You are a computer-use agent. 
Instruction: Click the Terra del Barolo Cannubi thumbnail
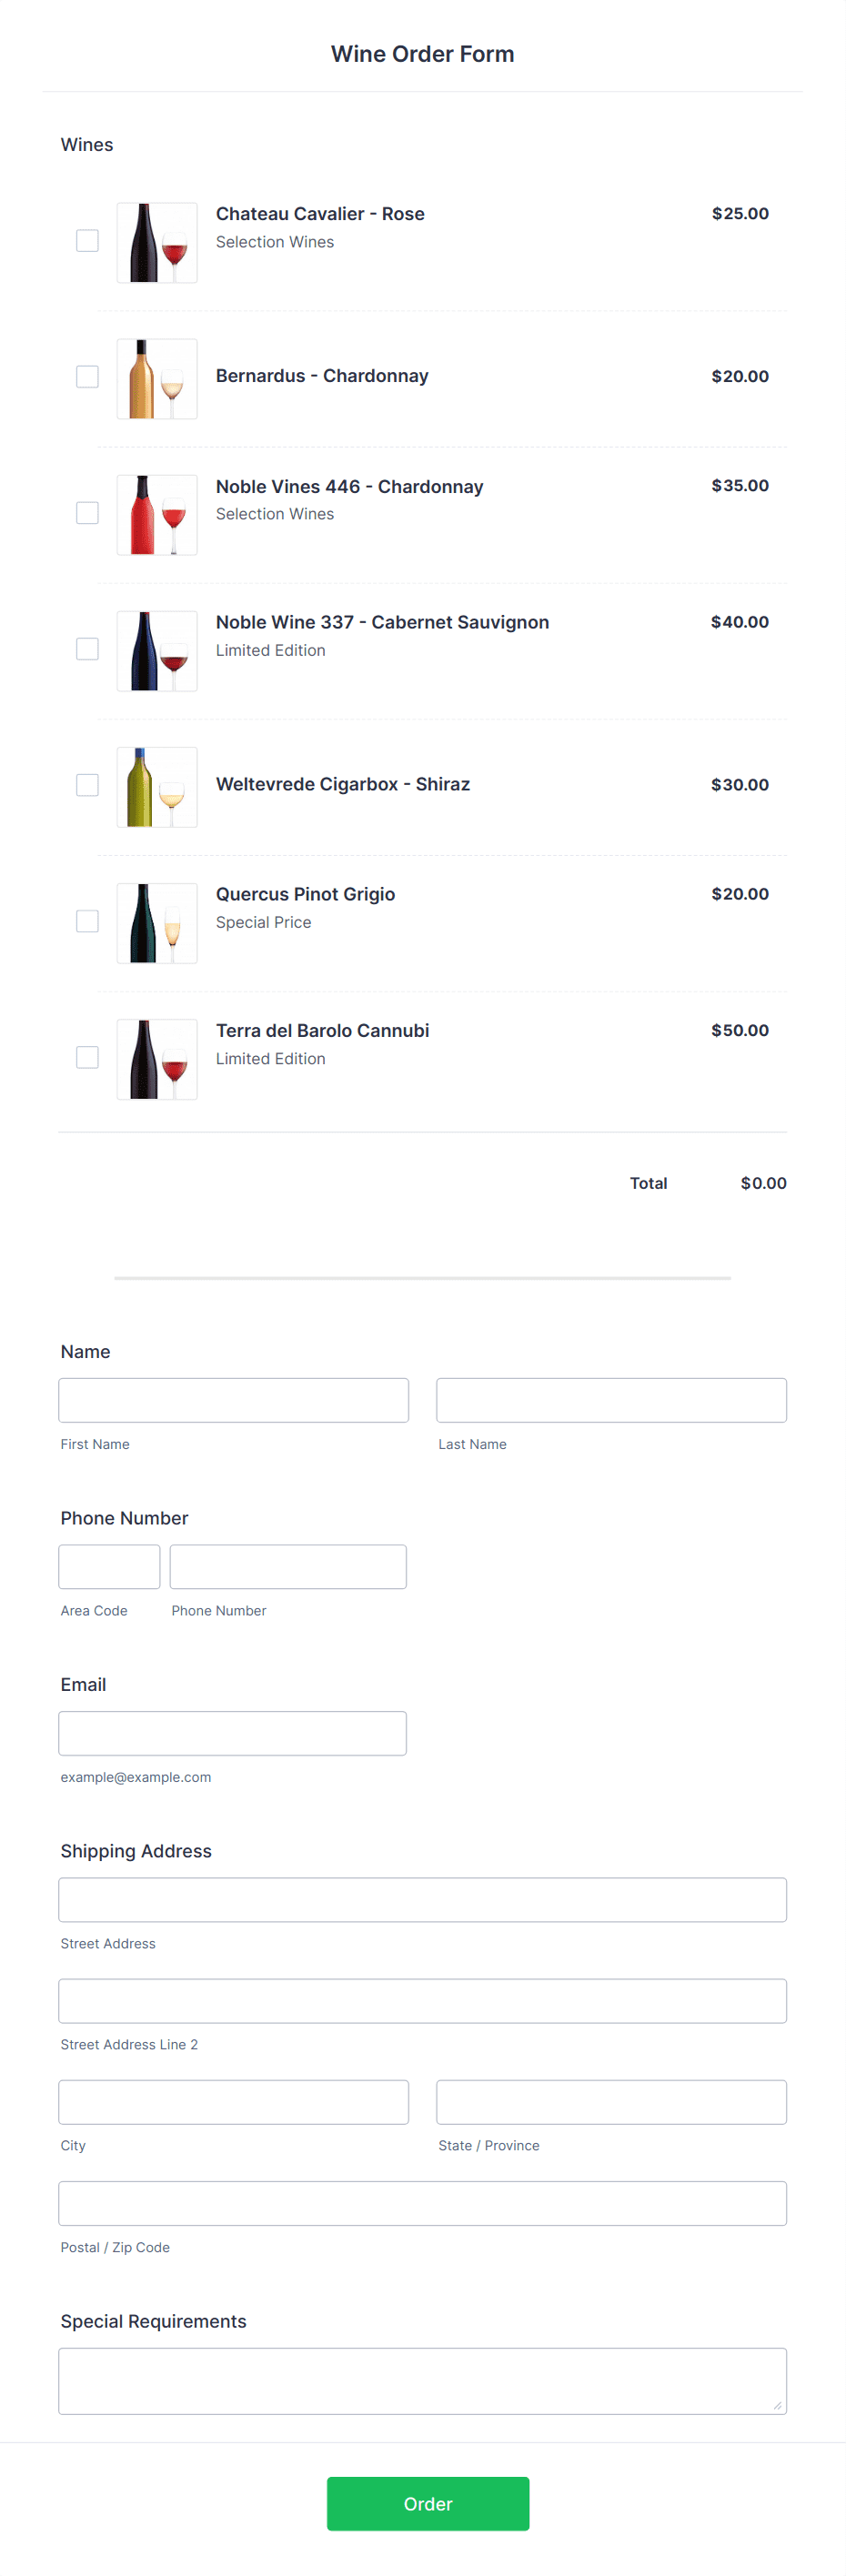156,1058
